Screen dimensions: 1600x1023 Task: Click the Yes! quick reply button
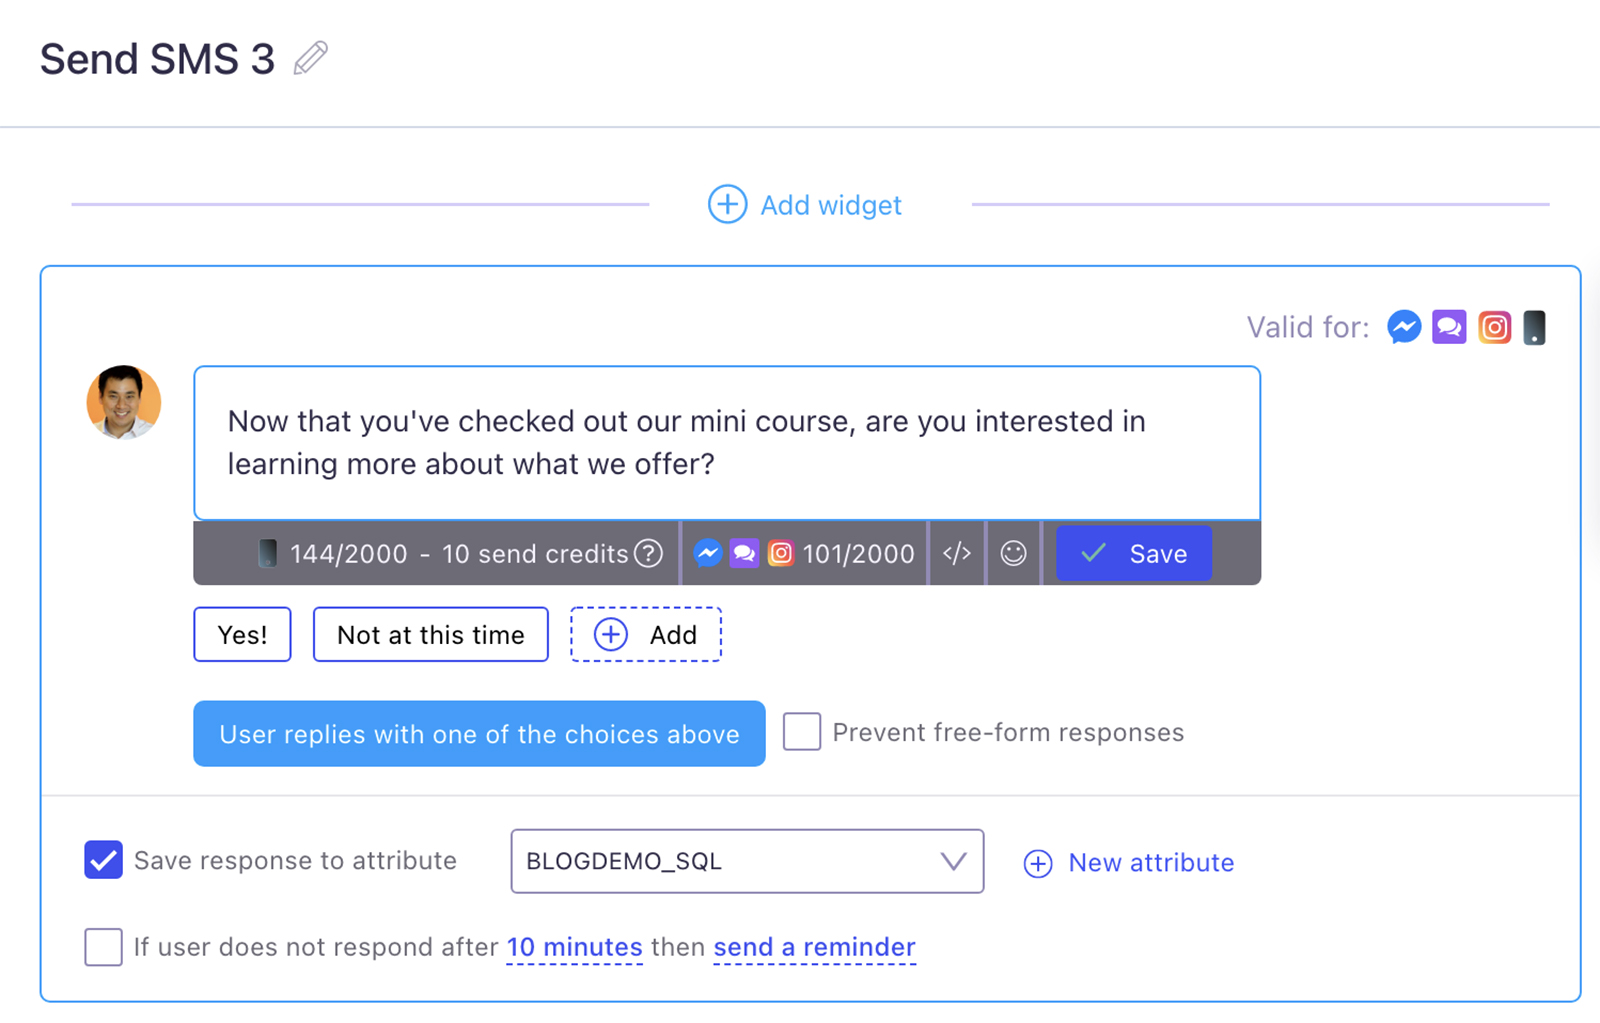point(242,635)
